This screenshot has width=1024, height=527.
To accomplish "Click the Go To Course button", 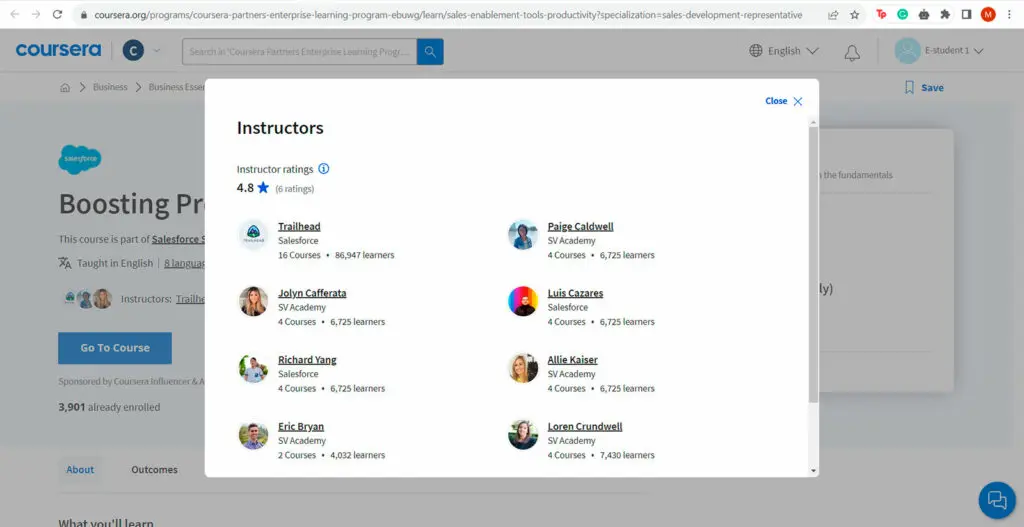I will point(115,348).
